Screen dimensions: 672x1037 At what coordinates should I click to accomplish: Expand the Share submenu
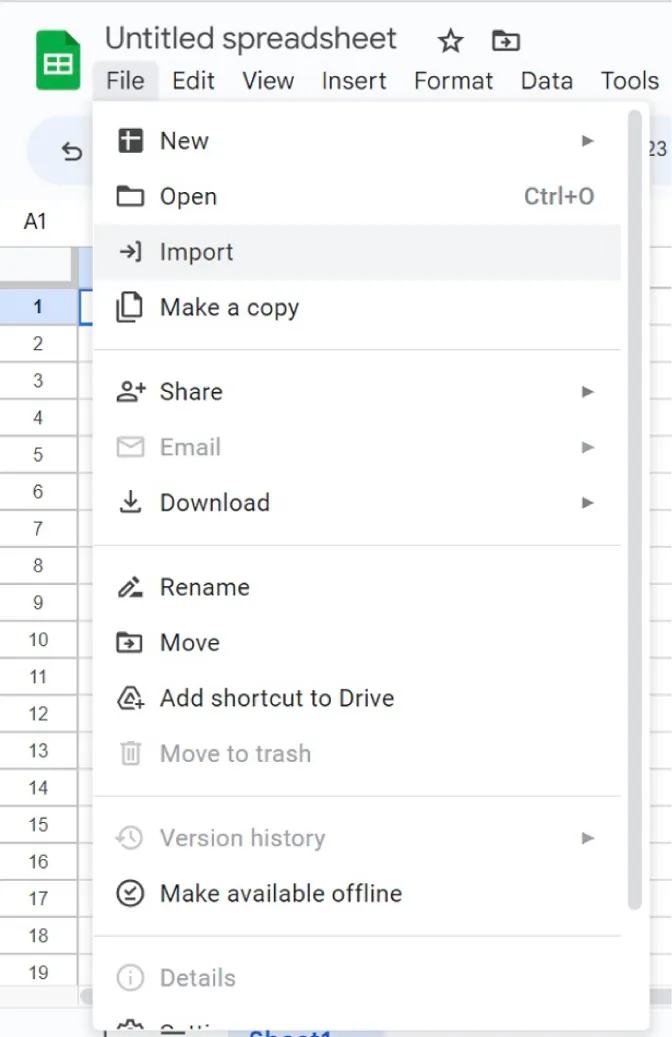tap(588, 391)
